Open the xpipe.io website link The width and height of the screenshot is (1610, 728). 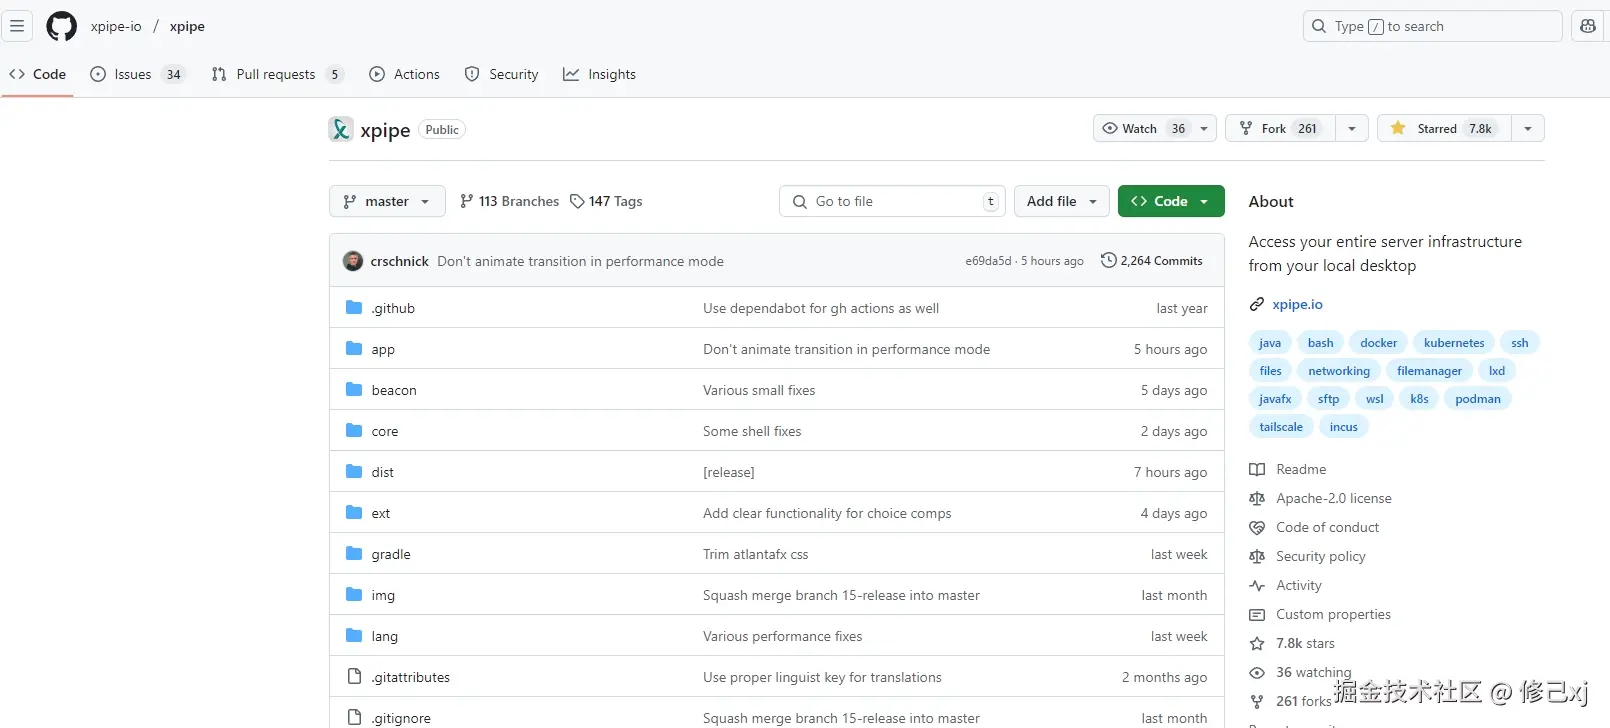click(1297, 304)
